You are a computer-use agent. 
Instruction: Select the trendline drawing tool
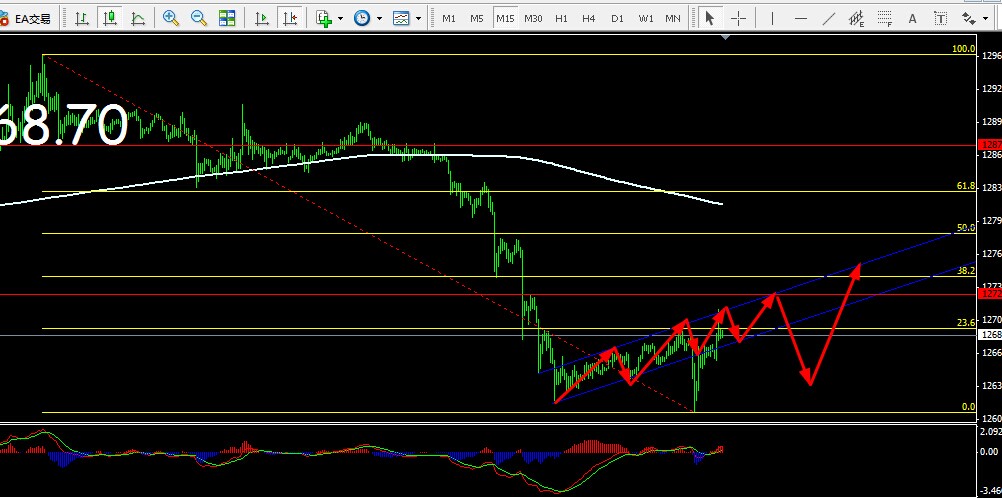[829, 19]
